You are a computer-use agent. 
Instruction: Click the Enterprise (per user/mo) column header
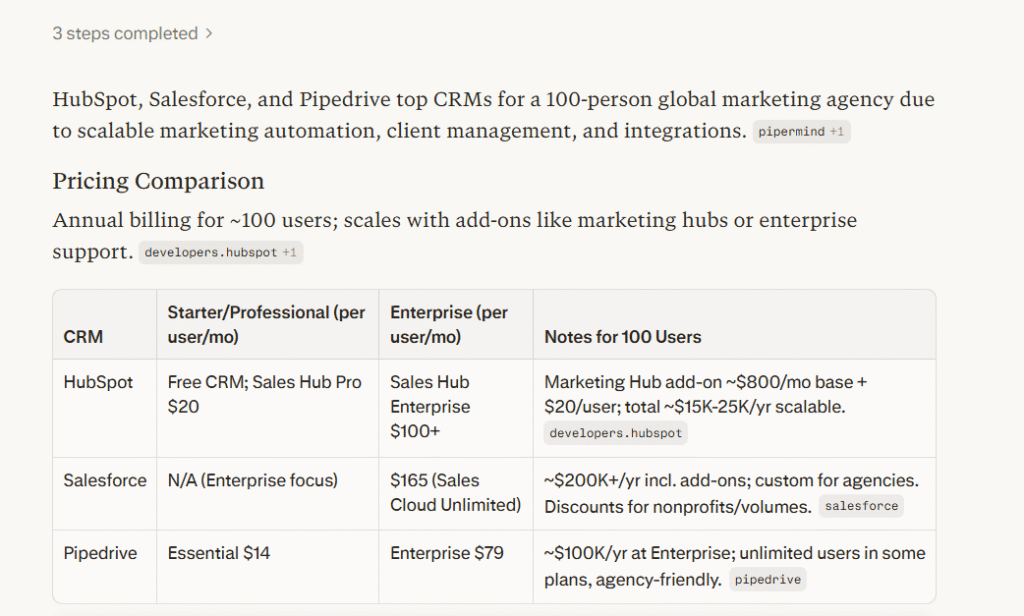coord(449,325)
